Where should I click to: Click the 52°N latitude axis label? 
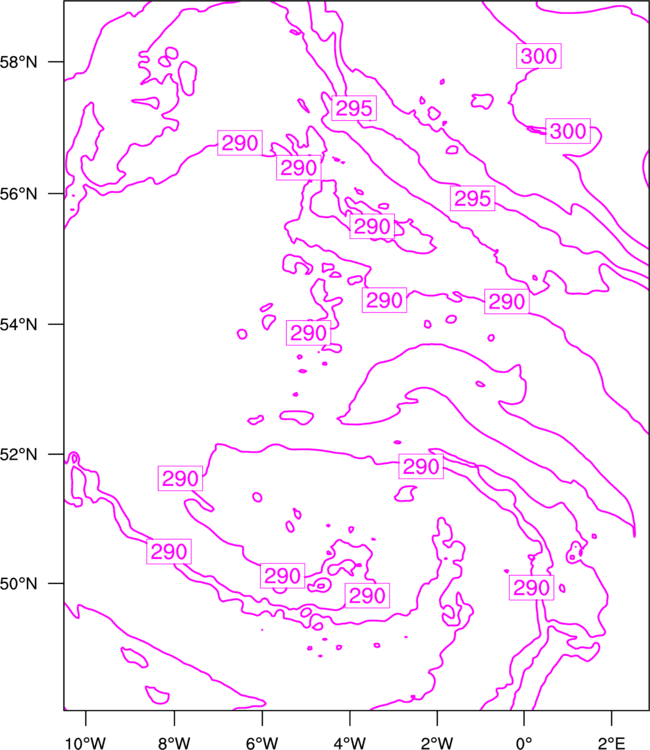[x=18, y=454]
